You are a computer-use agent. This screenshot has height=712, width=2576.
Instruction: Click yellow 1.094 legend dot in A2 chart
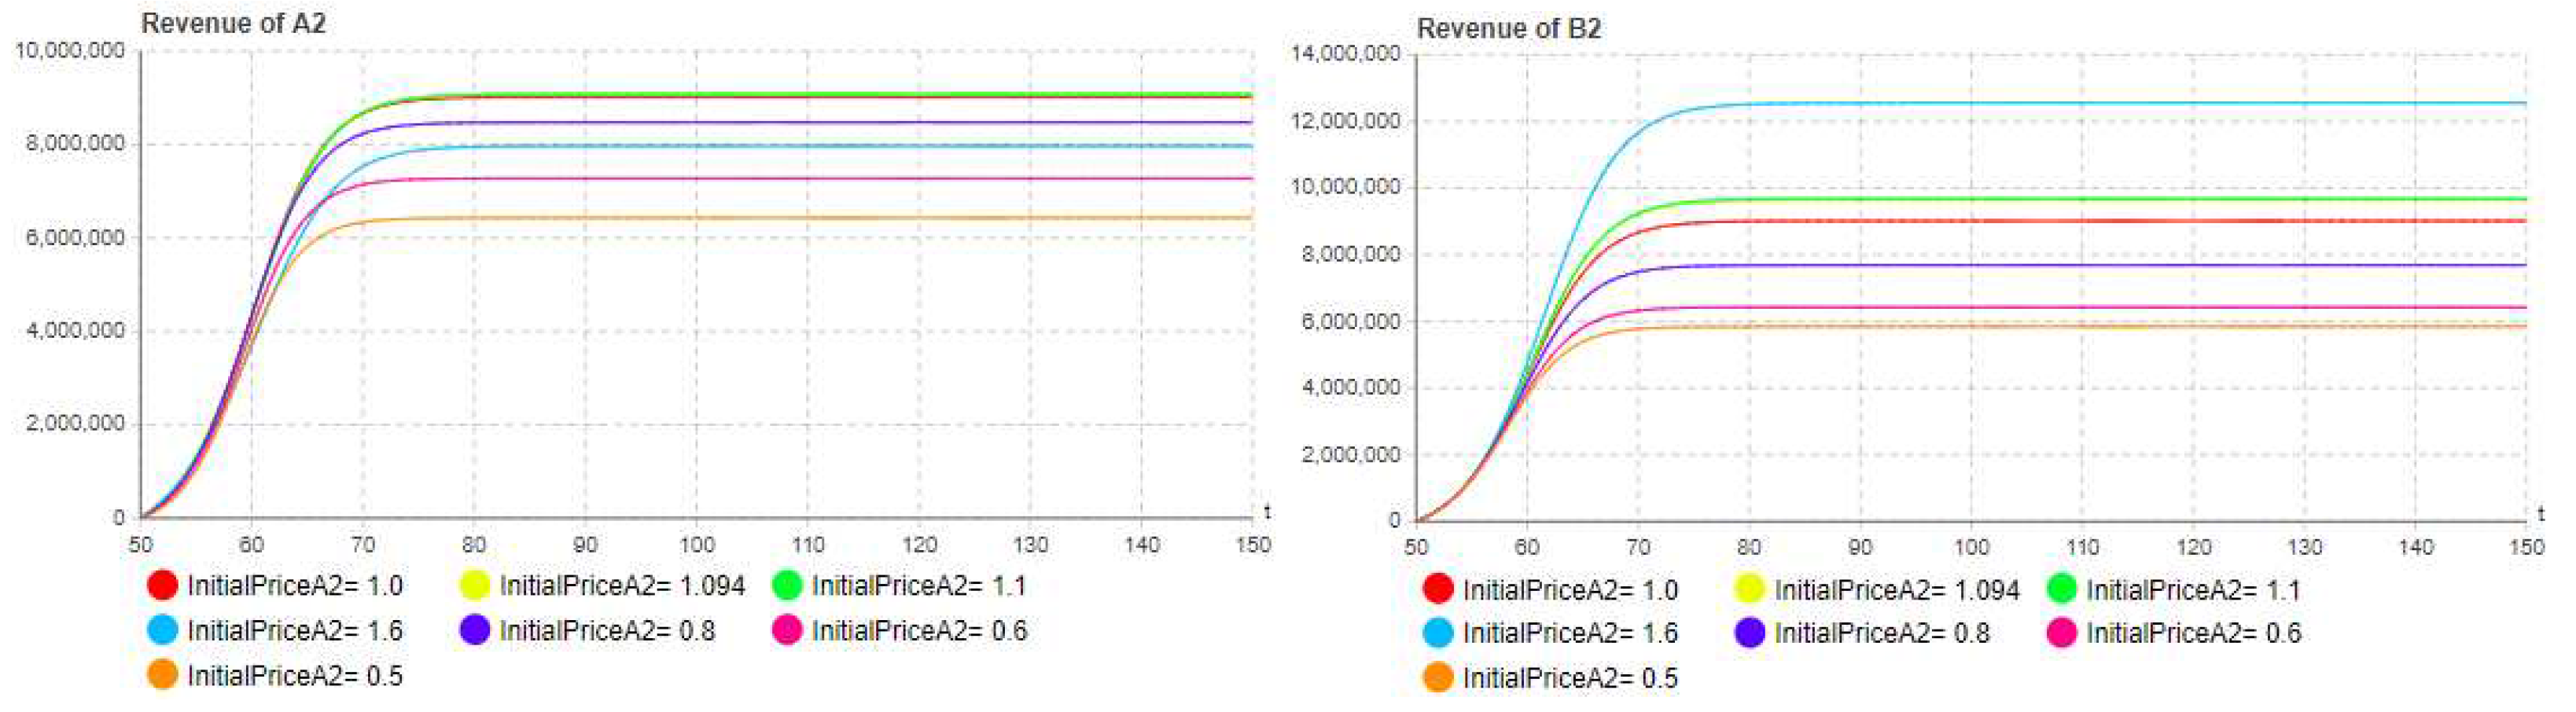click(x=474, y=585)
